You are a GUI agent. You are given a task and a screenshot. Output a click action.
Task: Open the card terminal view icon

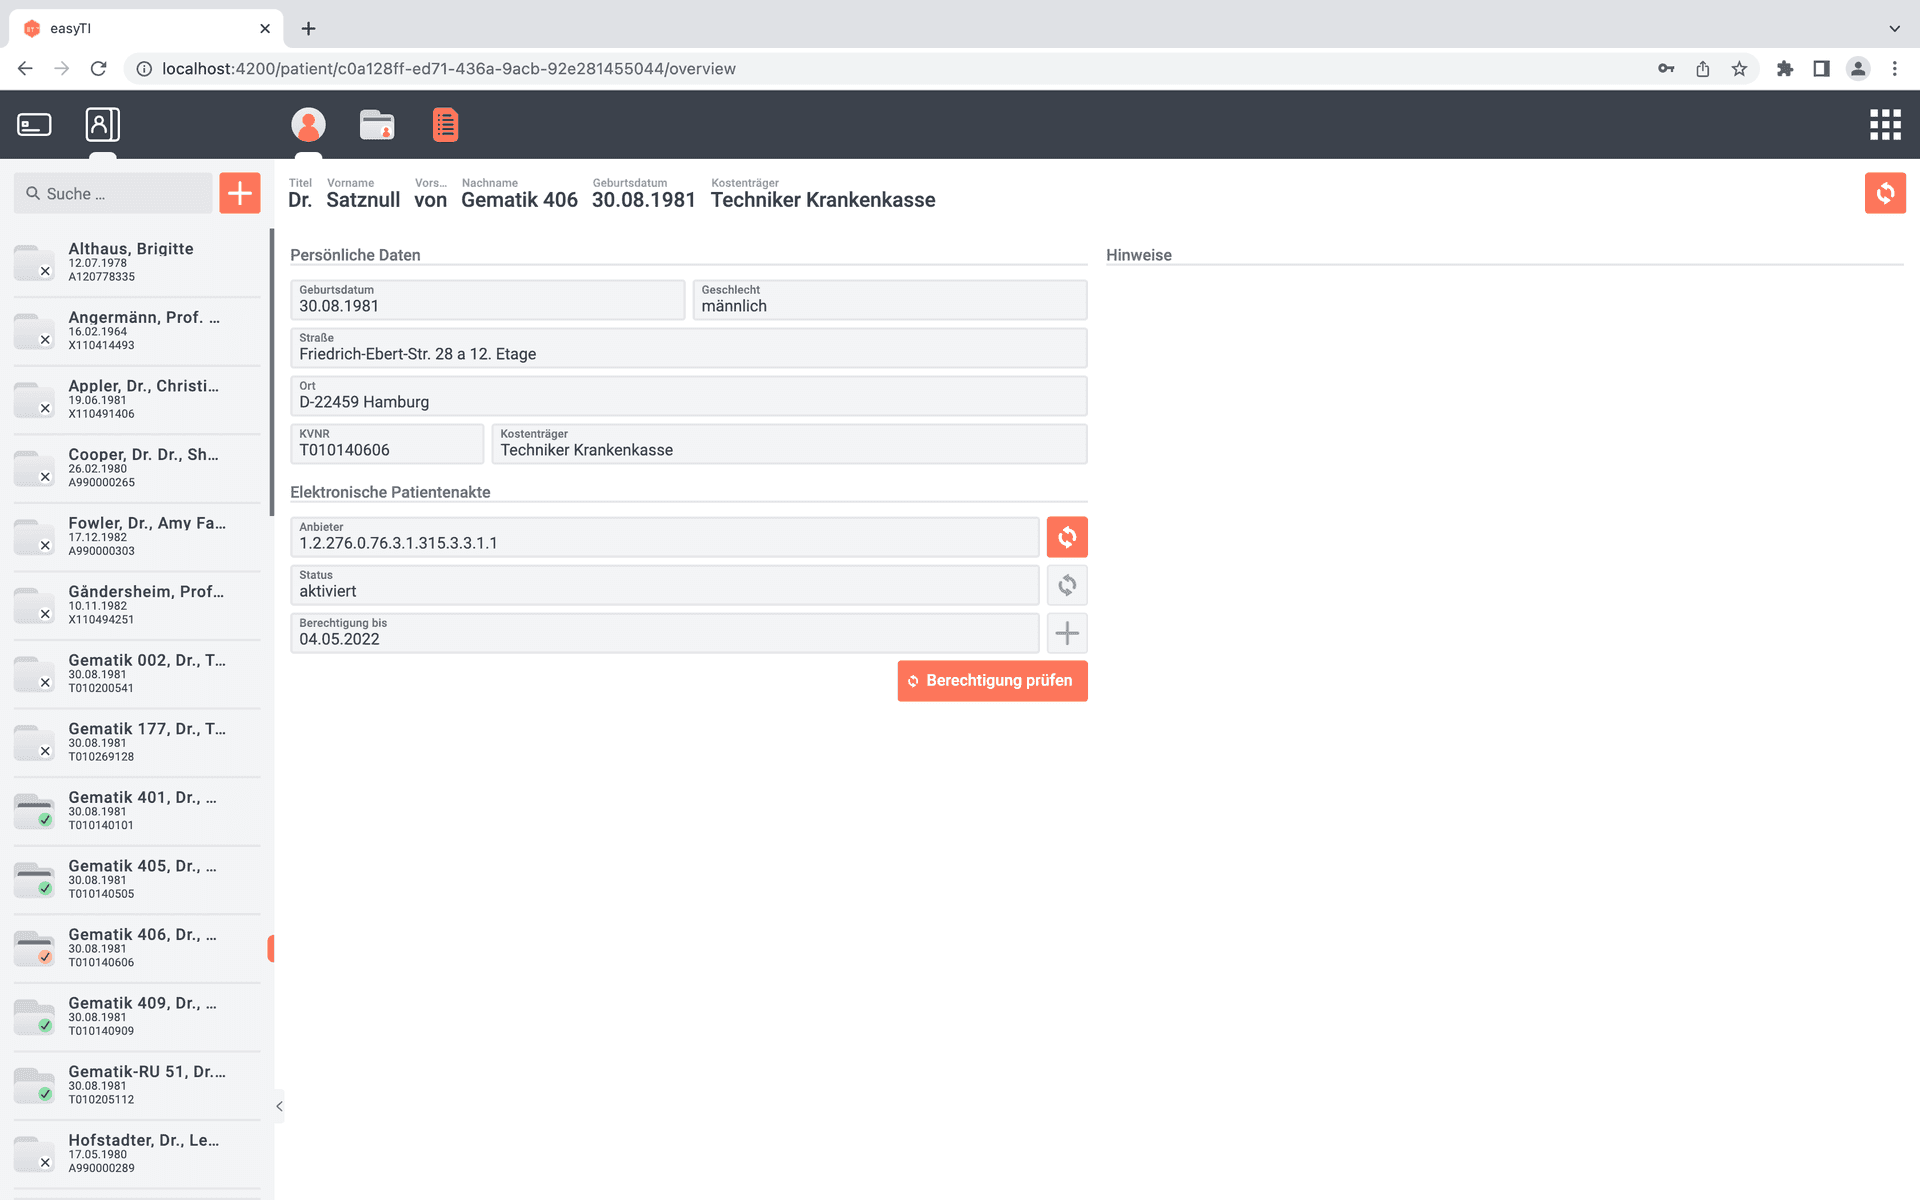click(35, 125)
